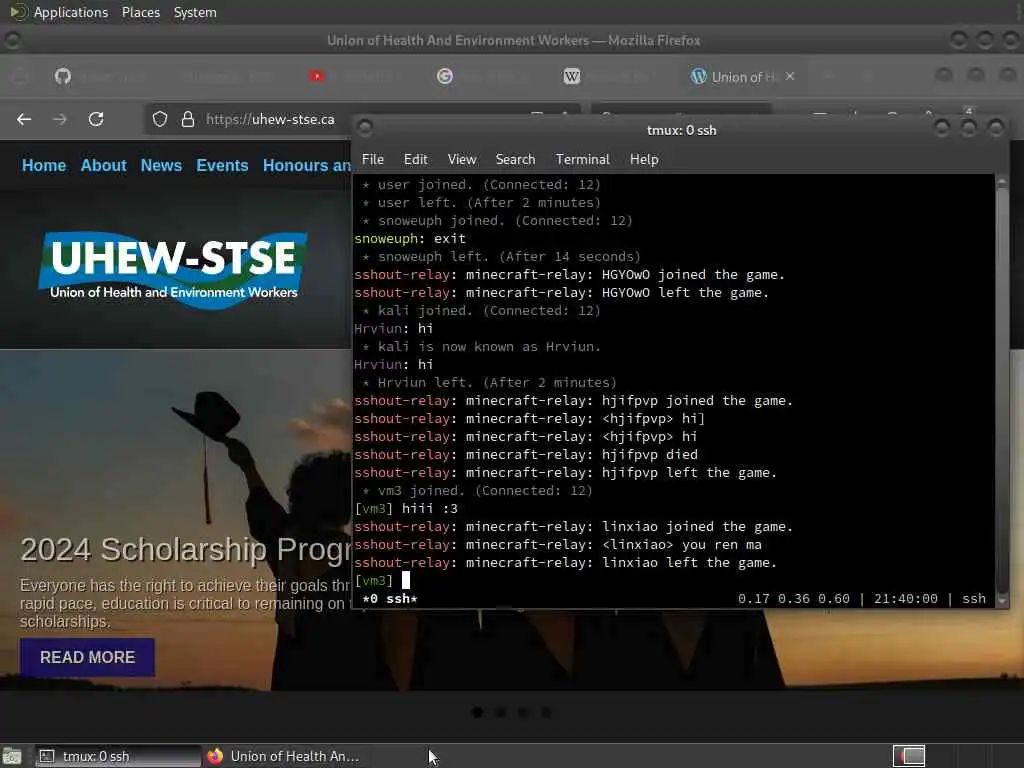The width and height of the screenshot is (1024, 768).
Task: Close the Union of Health tab
Action: [790, 76]
